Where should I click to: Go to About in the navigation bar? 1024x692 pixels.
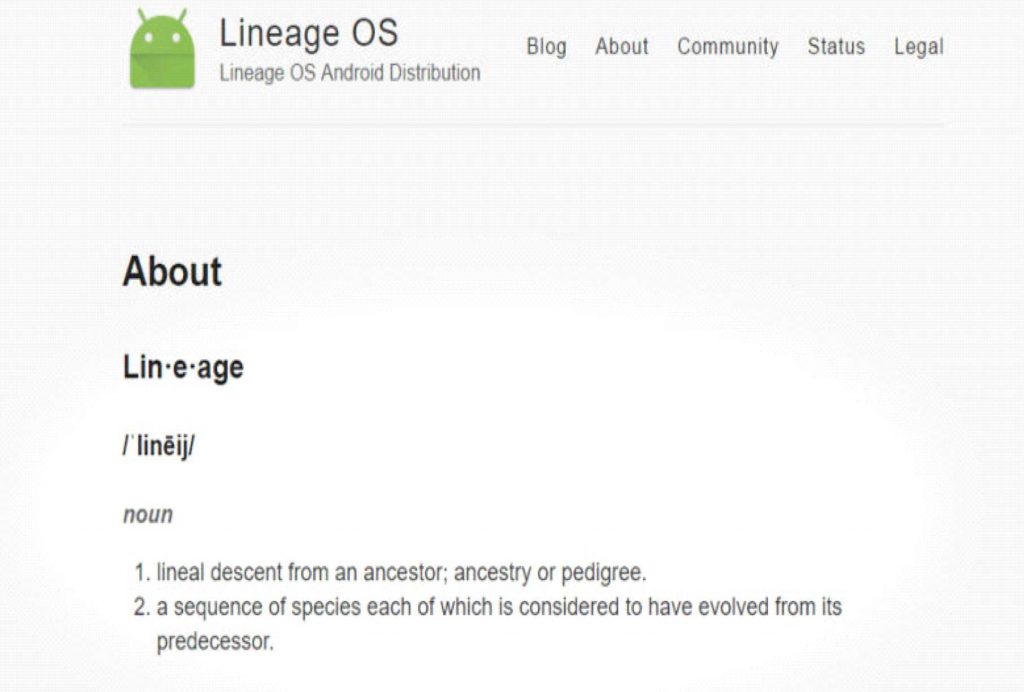pos(621,47)
